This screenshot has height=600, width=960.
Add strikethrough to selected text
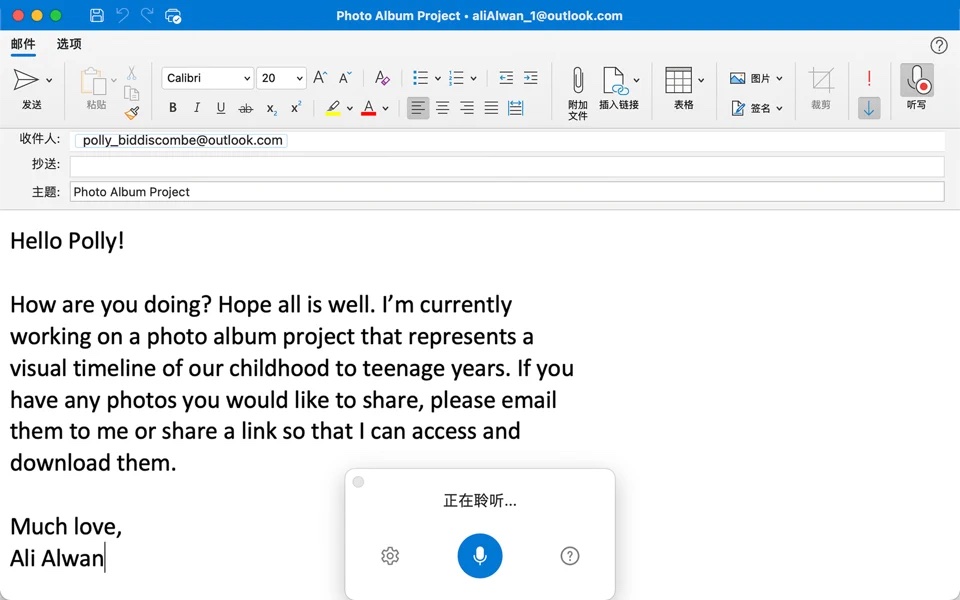(x=245, y=107)
